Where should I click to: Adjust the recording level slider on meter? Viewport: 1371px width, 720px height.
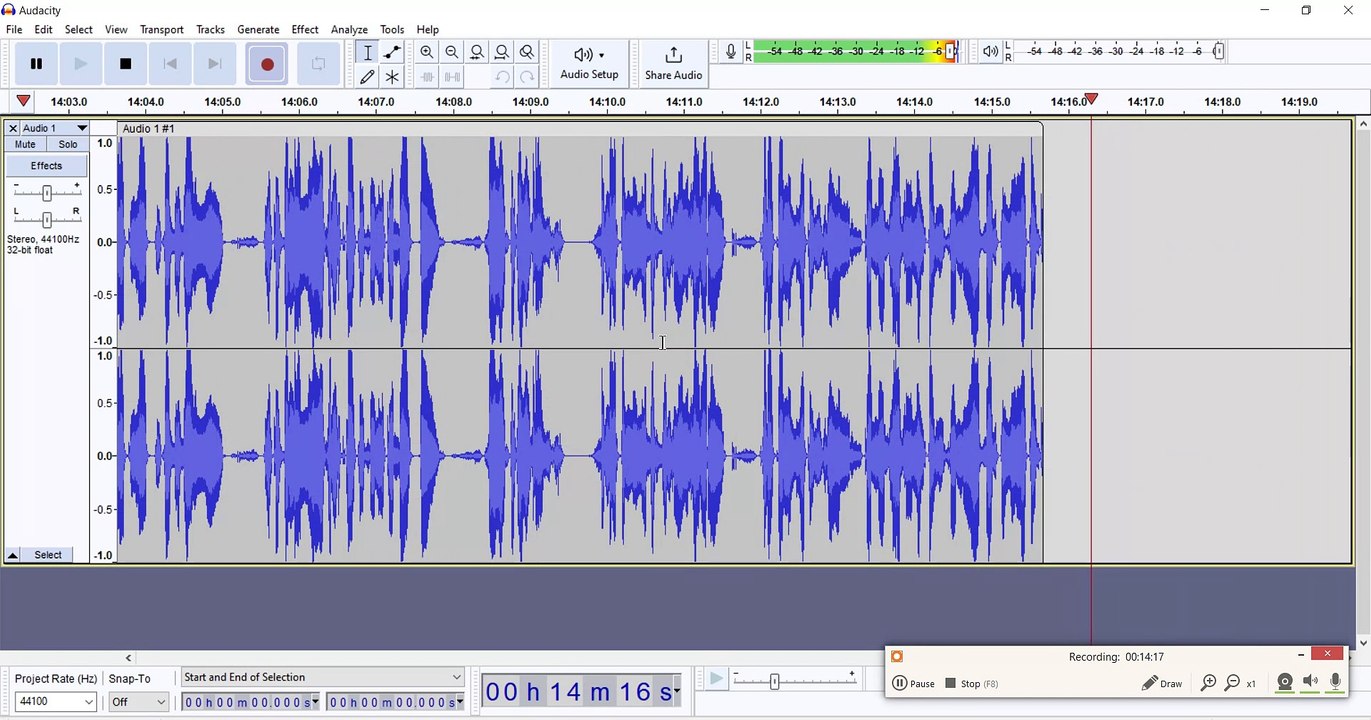click(x=951, y=51)
